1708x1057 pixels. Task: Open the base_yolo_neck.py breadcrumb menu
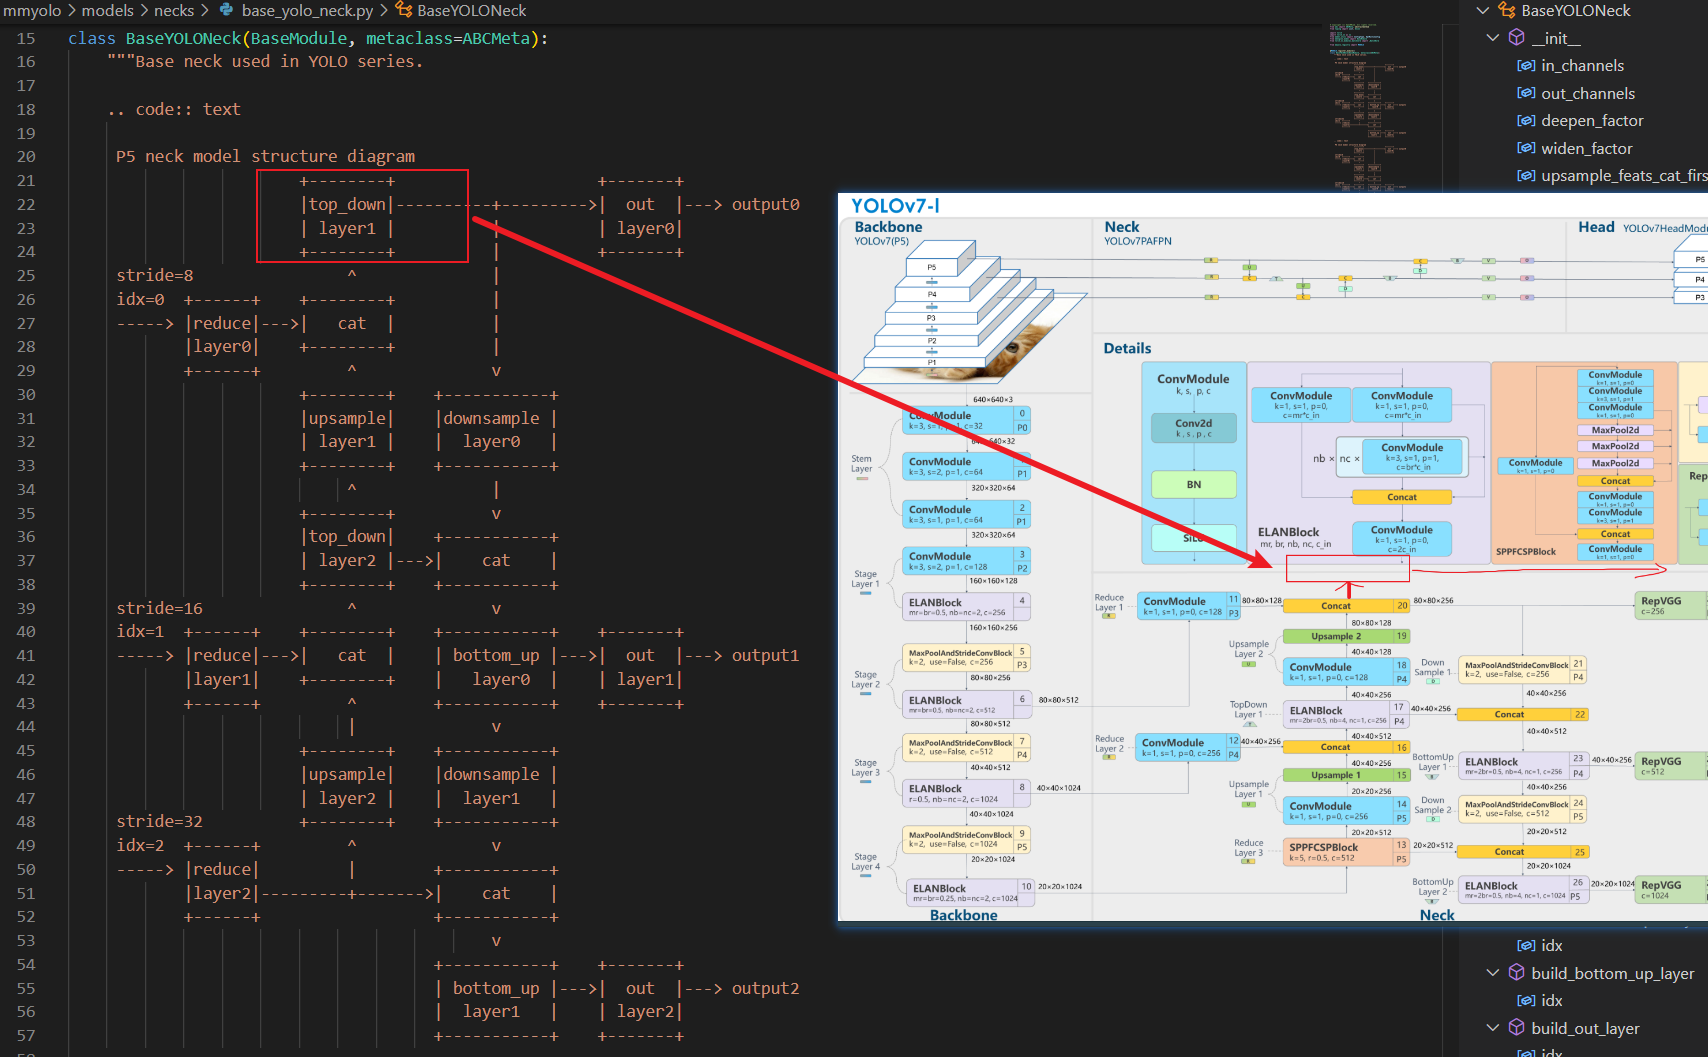click(x=307, y=11)
